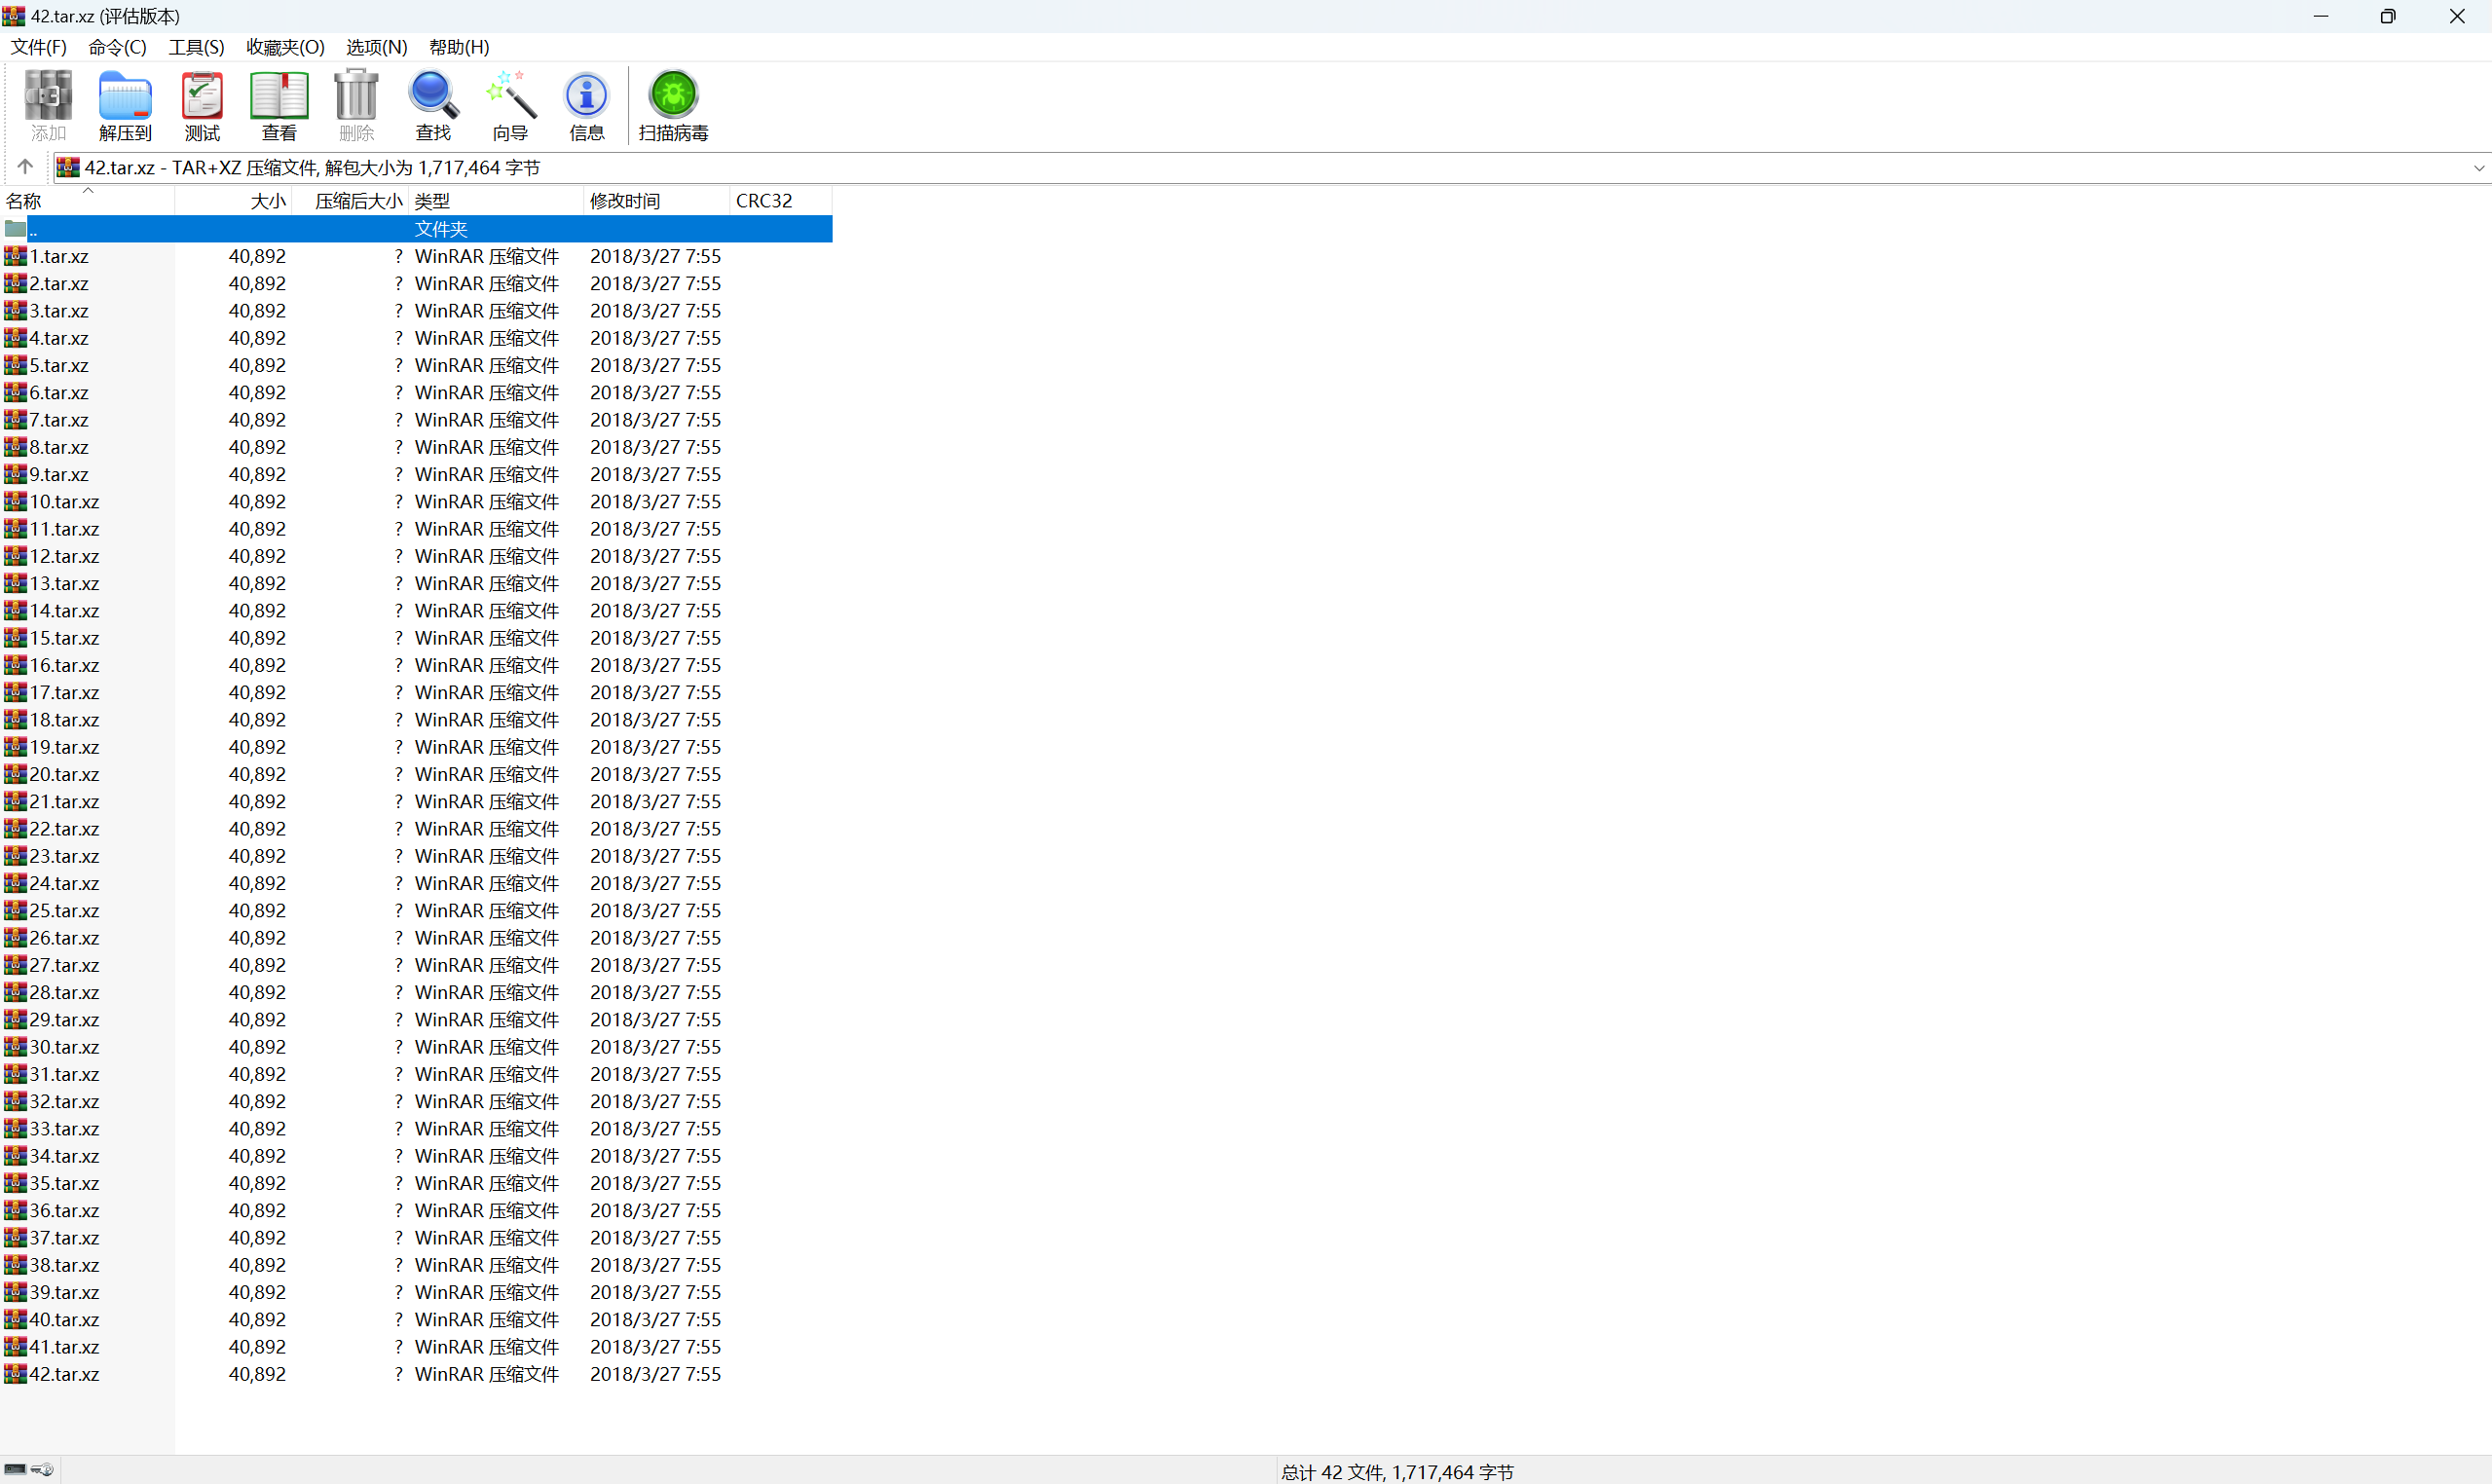This screenshot has height=1484, width=2492.
Task: Go up one level with arrow icon
Action: 25,167
